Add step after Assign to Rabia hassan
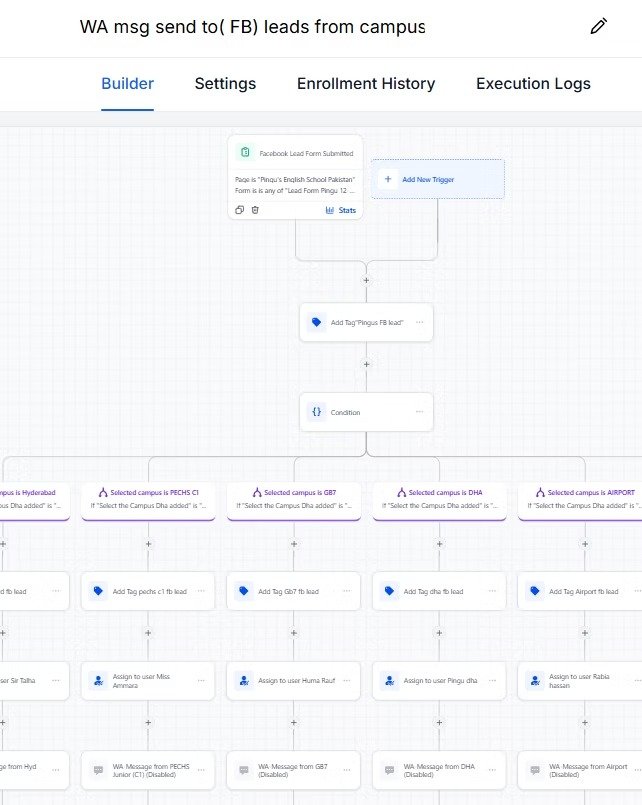Image resolution: width=642 pixels, height=805 pixels. (585, 722)
